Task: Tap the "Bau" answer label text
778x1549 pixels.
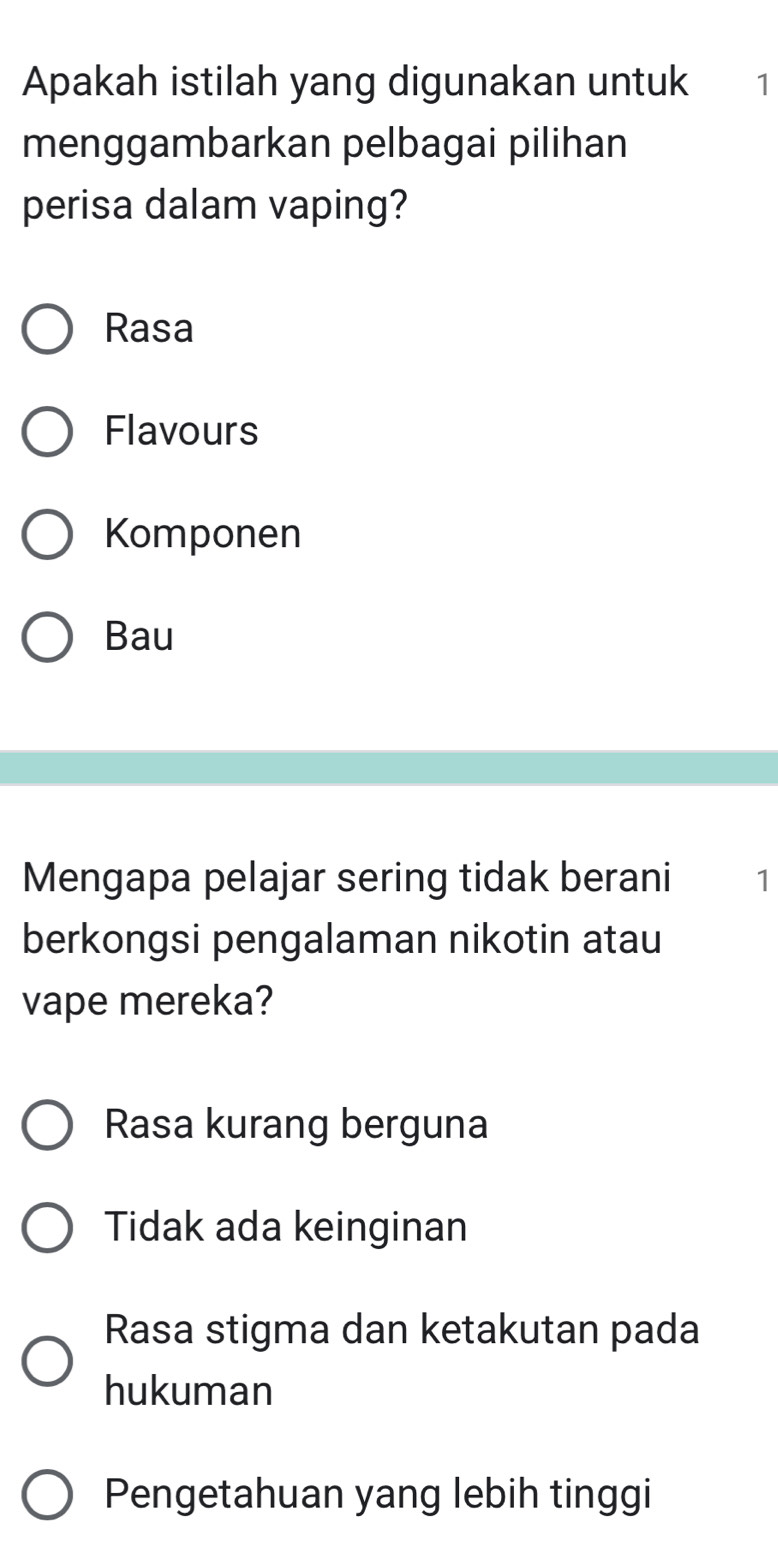Action: 139,637
